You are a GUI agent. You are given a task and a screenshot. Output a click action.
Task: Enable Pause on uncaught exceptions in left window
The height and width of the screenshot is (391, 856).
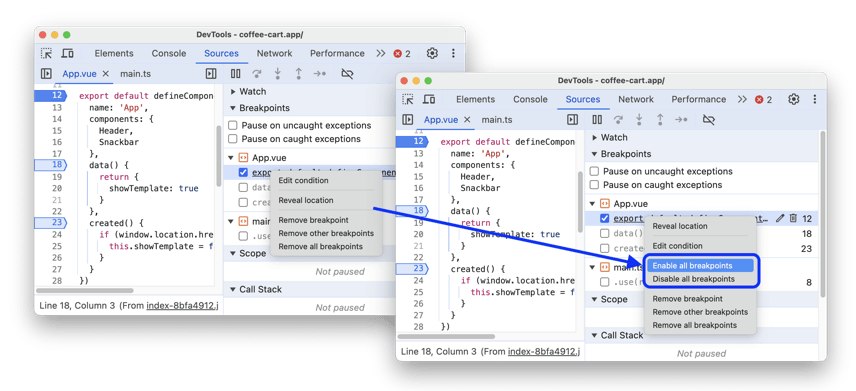[233, 126]
